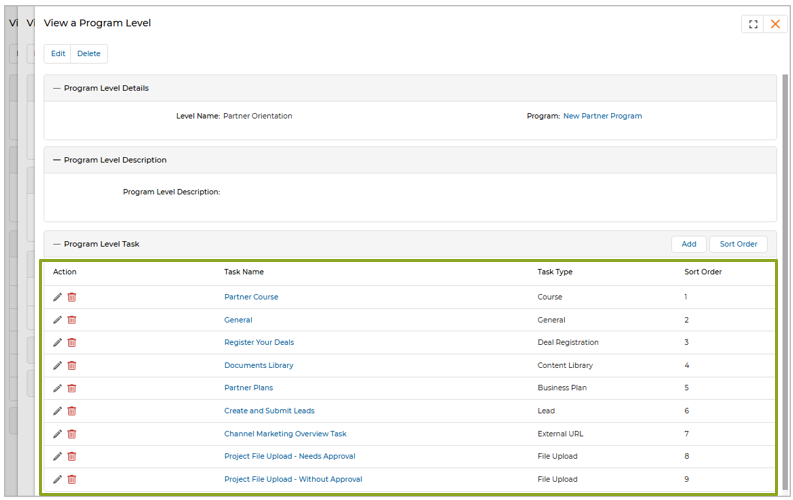Viewport: 793px width, 500px height.
Task: Open the Sort Order button
Action: 738,244
